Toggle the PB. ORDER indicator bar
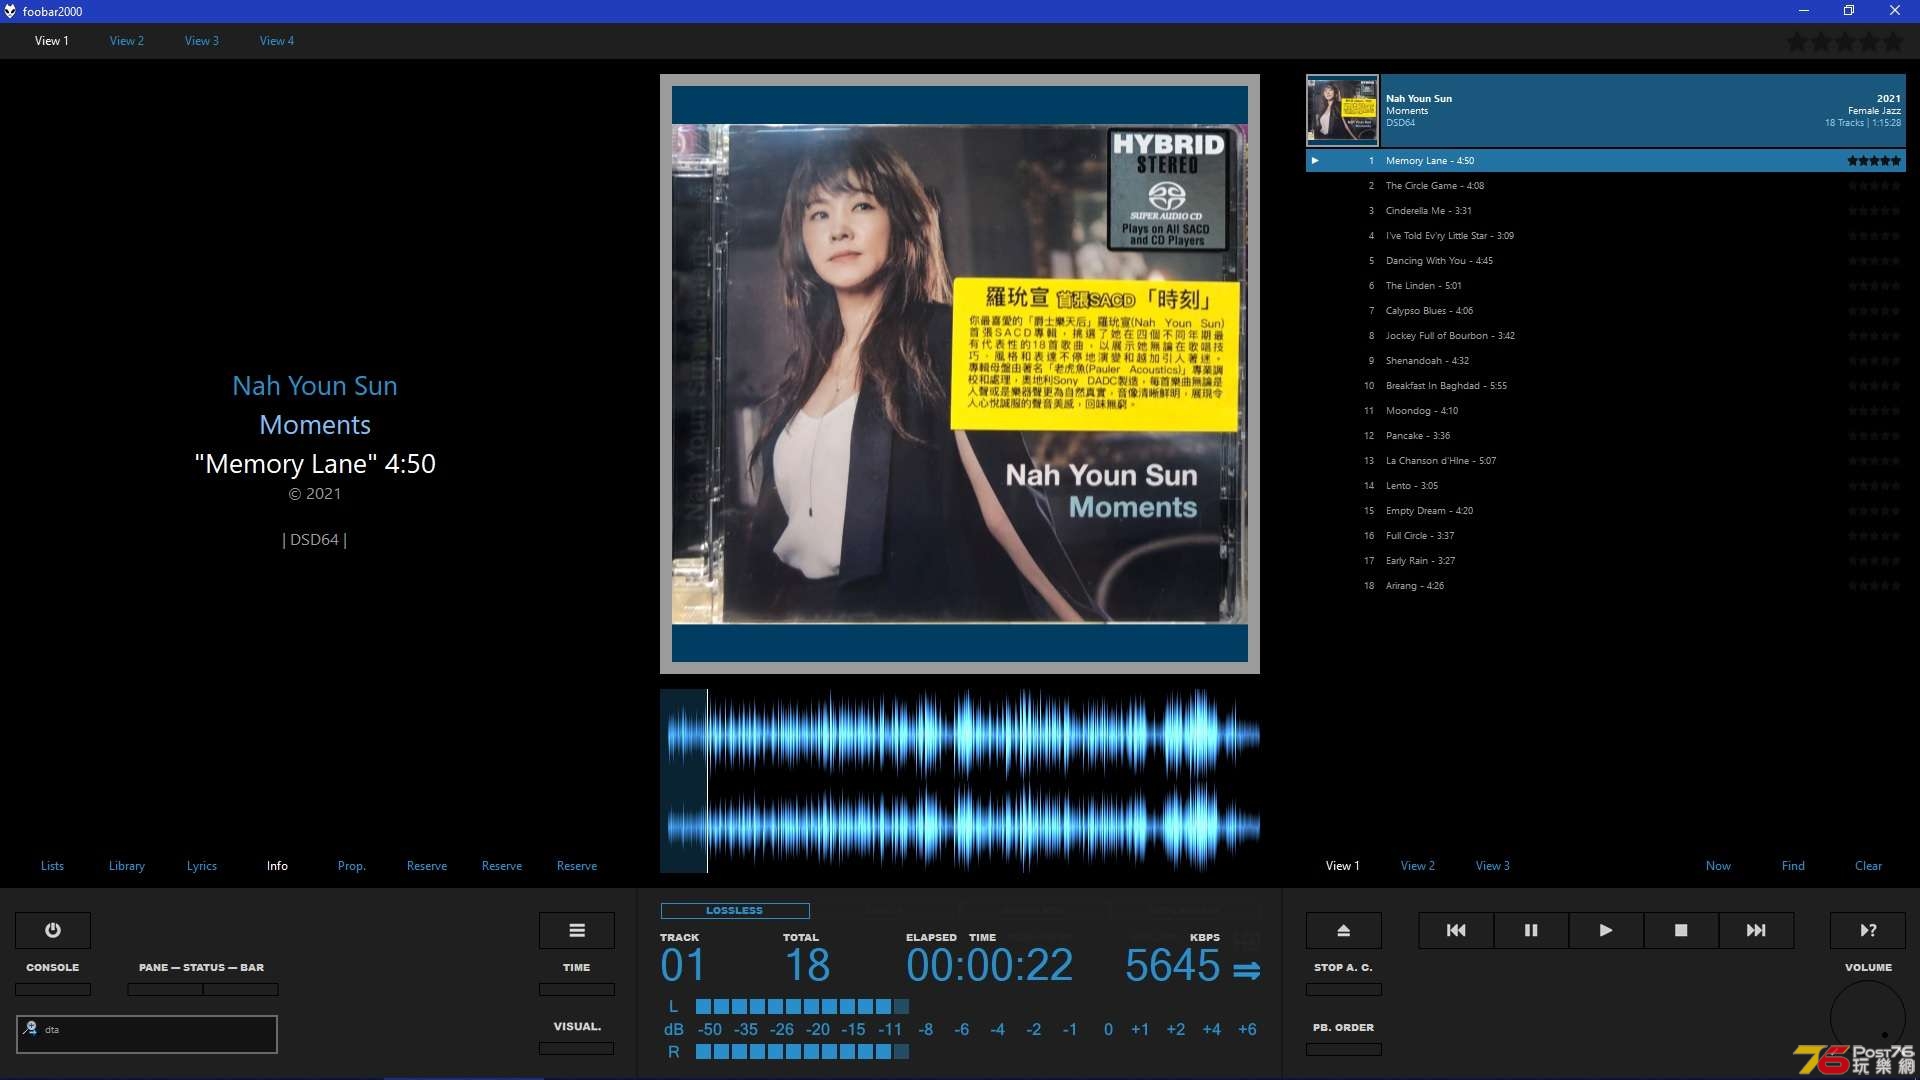1920x1080 pixels. click(1344, 1049)
